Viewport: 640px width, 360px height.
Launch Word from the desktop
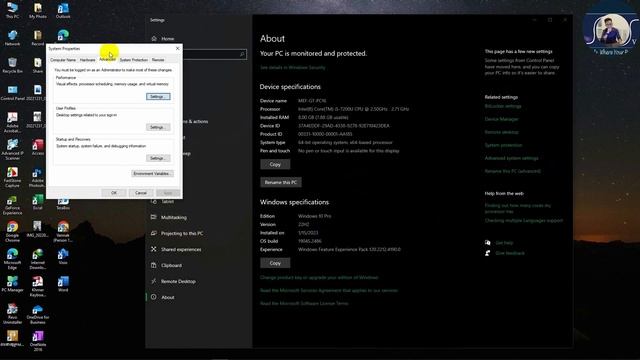(63, 284)
